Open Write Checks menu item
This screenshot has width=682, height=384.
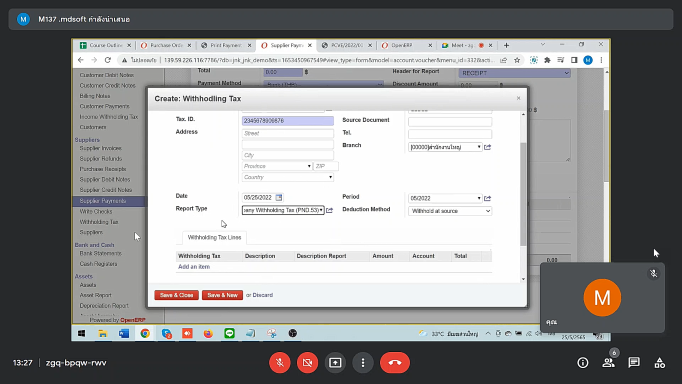click(x=96, y=211)
